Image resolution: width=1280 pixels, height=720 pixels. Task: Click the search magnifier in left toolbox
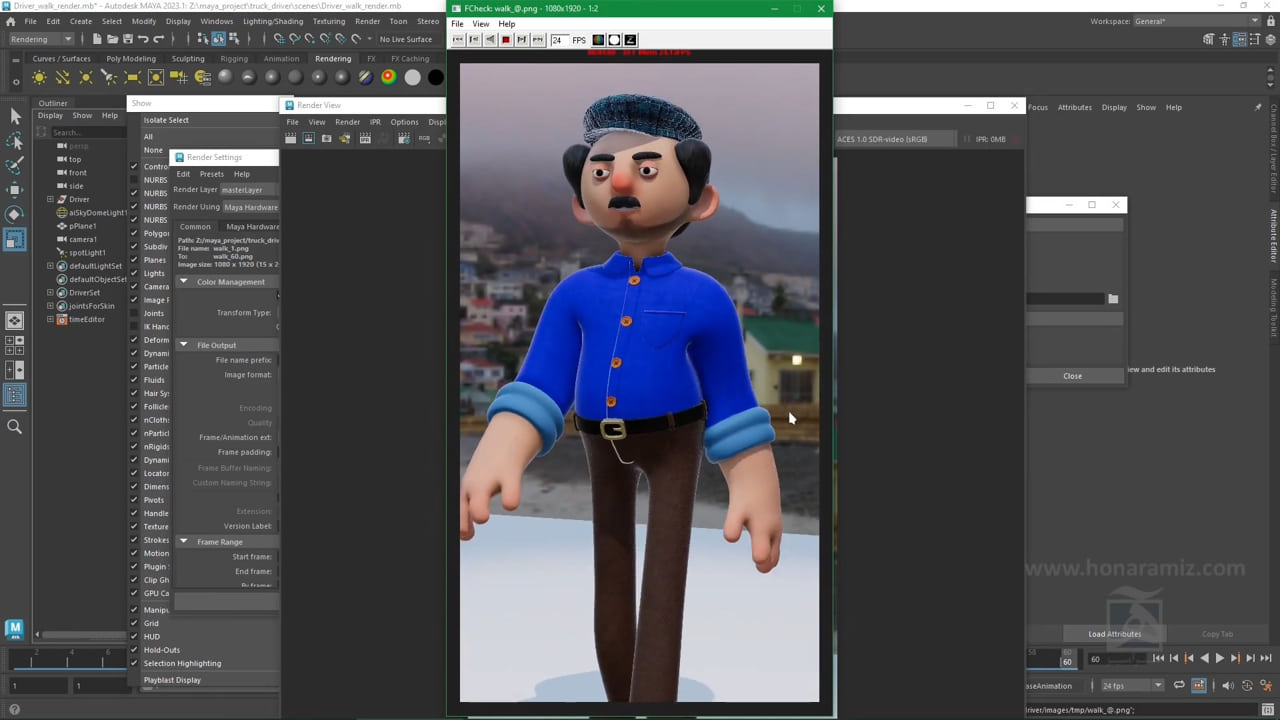click(15, 427)
